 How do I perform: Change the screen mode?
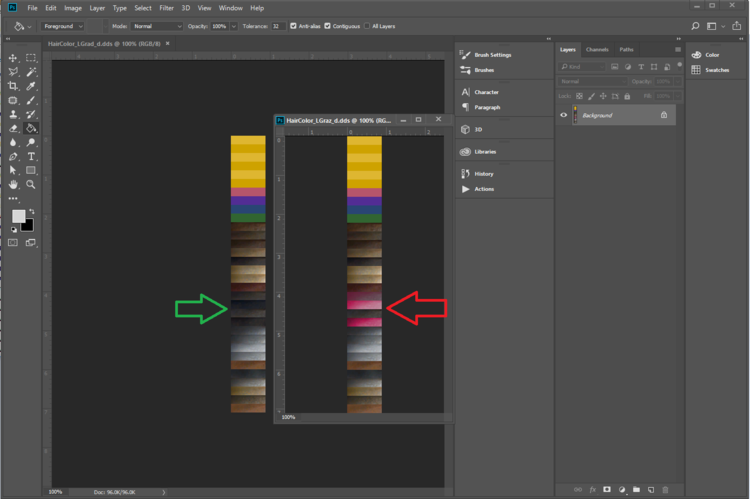(31, 243)
